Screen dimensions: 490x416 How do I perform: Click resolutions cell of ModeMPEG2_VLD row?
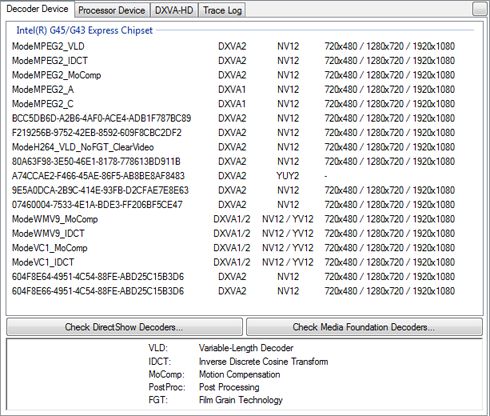point(390,46)
